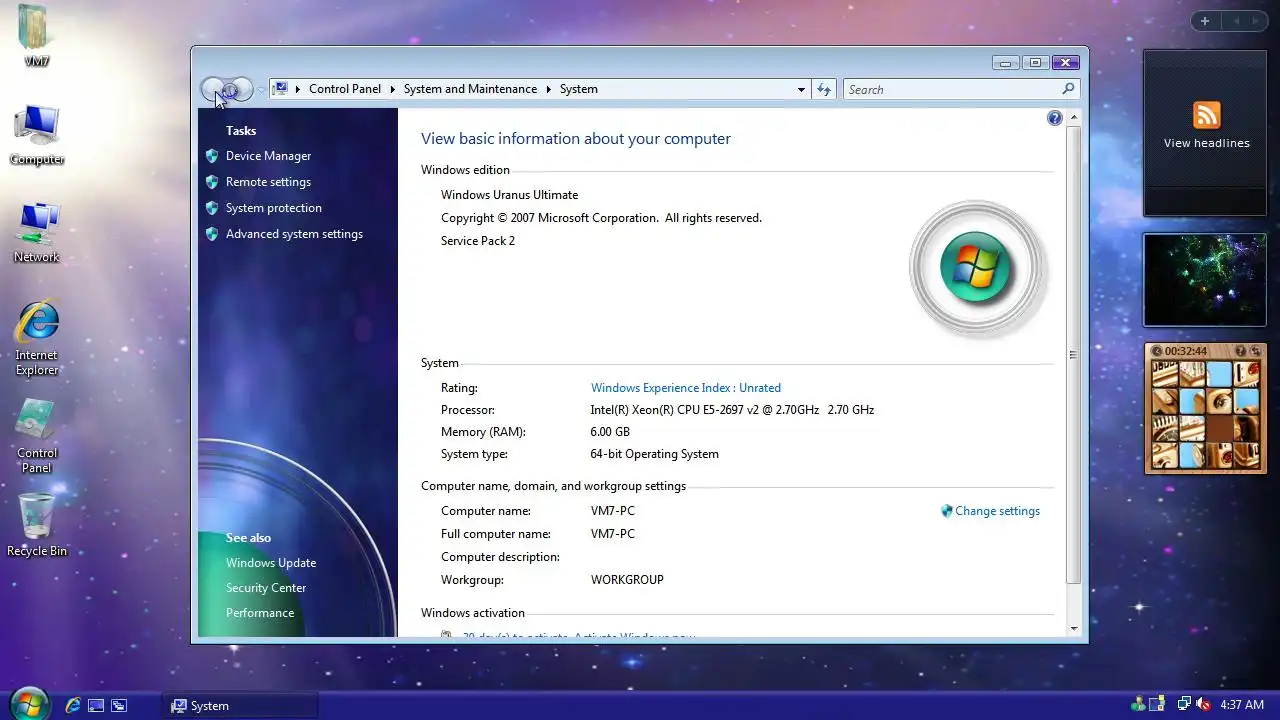Click the Show Desktop Quick Launch icon
Screen dimensions: 1280x720
[x=96, y=705]
